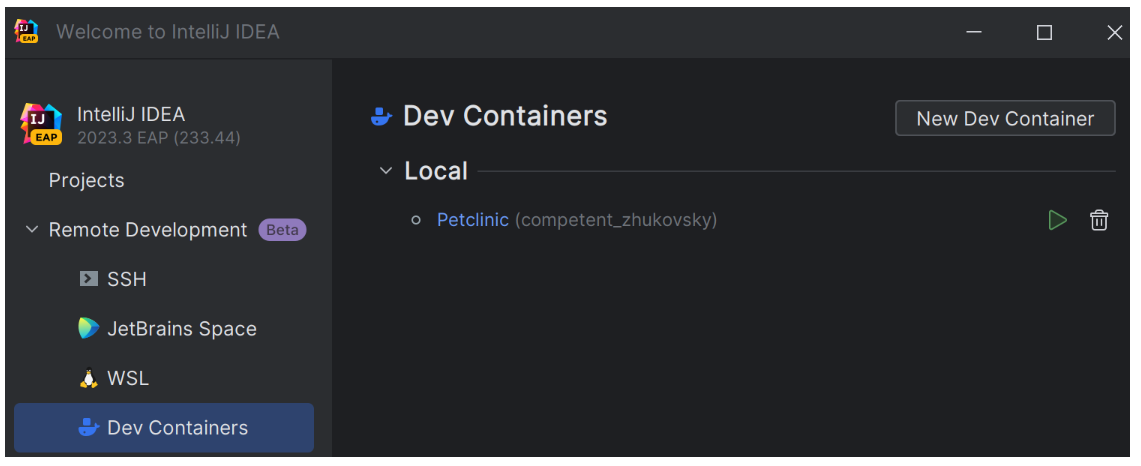
Task: Click the title bar IntelliJ icon
Action: click(26, 31)
